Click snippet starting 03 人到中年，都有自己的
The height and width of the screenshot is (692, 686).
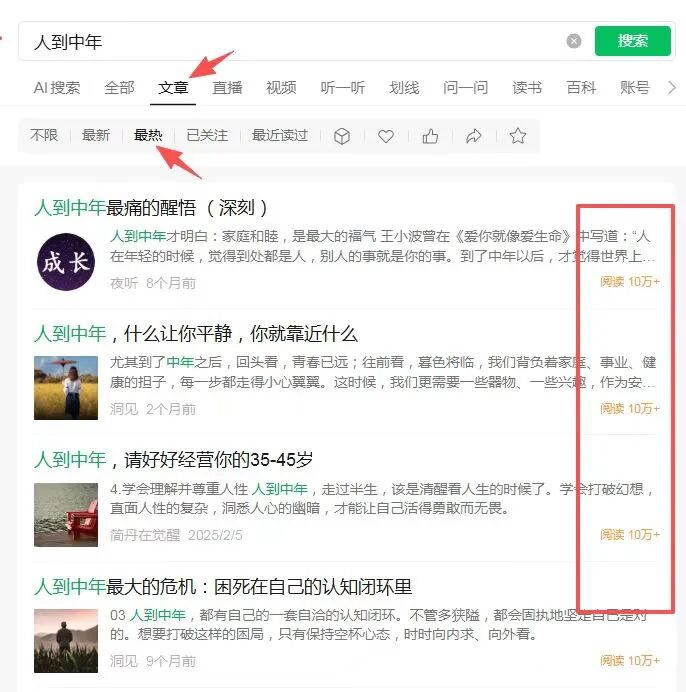pos(379,624)
